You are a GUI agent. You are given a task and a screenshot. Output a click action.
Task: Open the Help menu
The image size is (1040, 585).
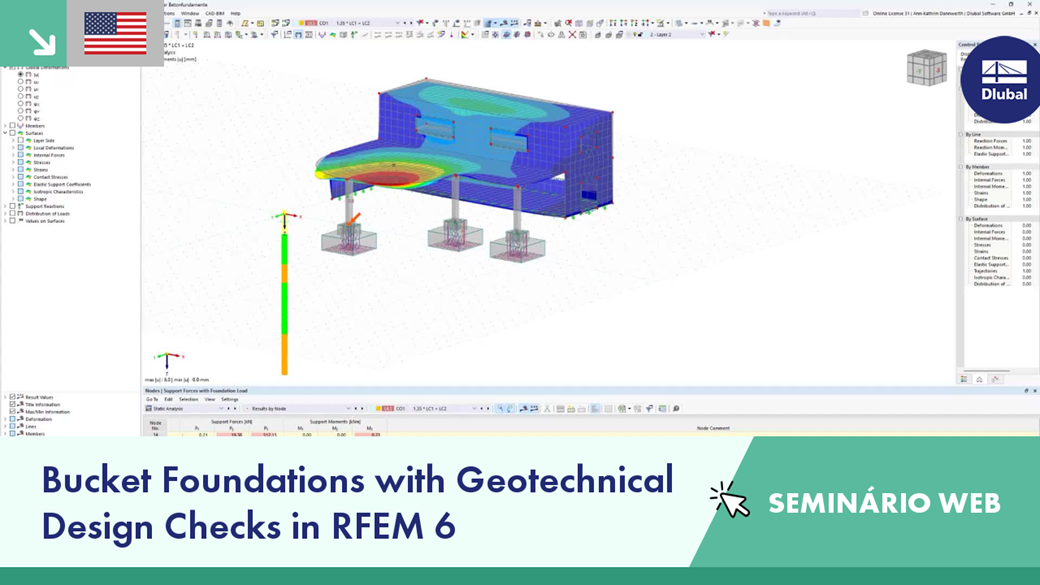tap(235, 13)
